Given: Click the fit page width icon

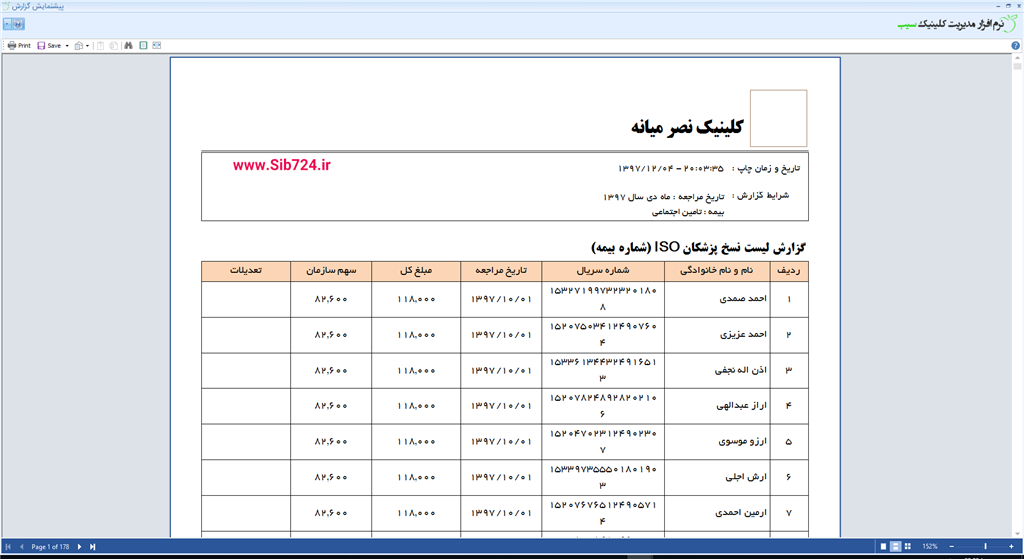Looking at the screenshot, I should coord(157,46).
